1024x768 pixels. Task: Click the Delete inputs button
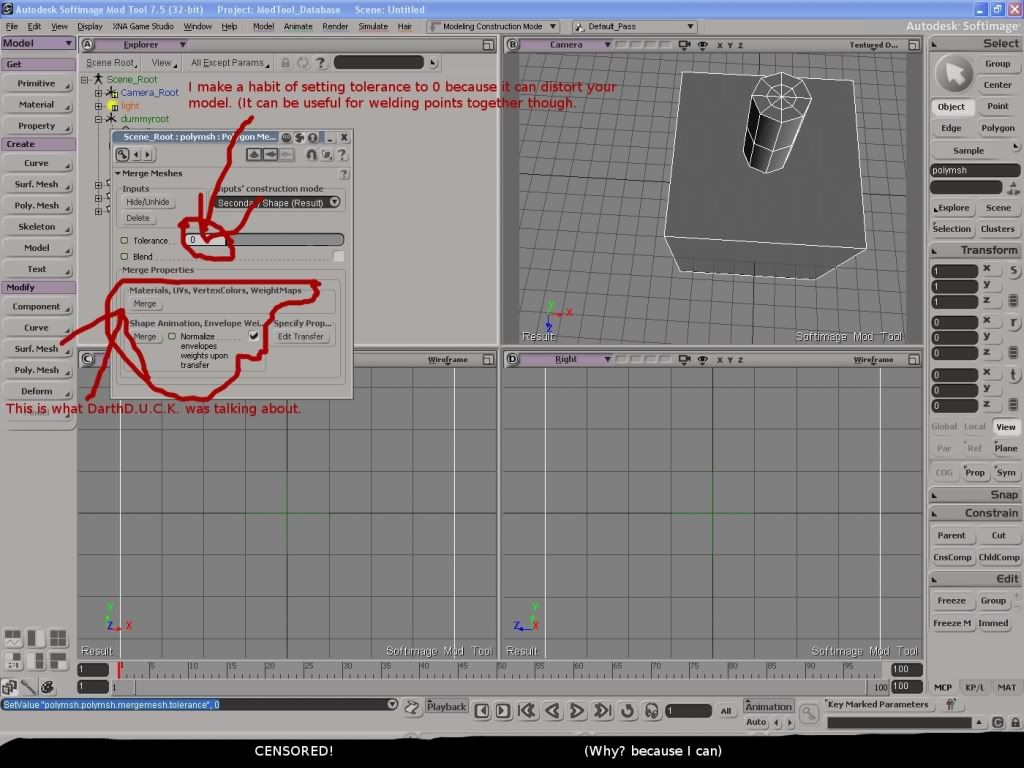[x=138, y=218]
